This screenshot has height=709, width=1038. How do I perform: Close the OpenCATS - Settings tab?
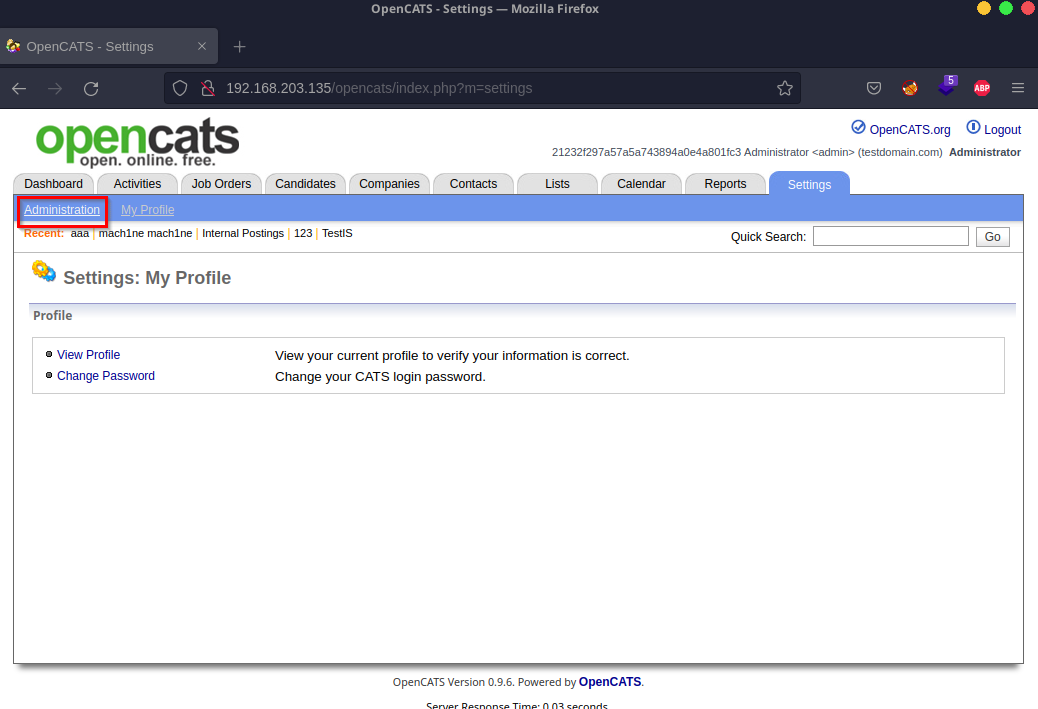[202, 46]
